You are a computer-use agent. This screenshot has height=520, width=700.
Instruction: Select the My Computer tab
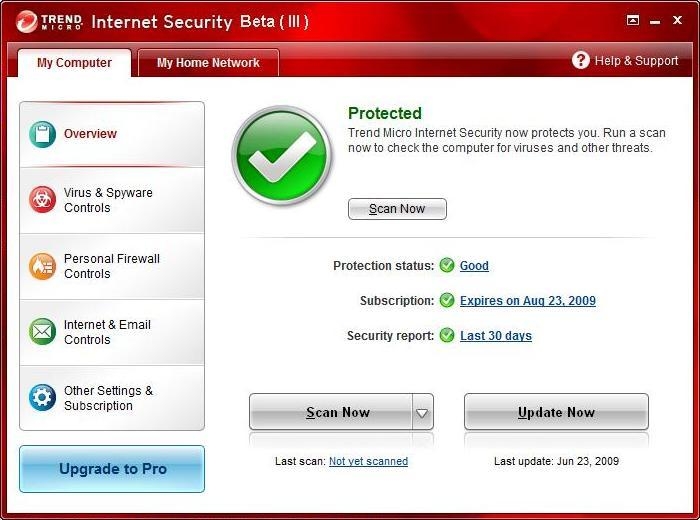pyautogui.click(x=75, y=62)
